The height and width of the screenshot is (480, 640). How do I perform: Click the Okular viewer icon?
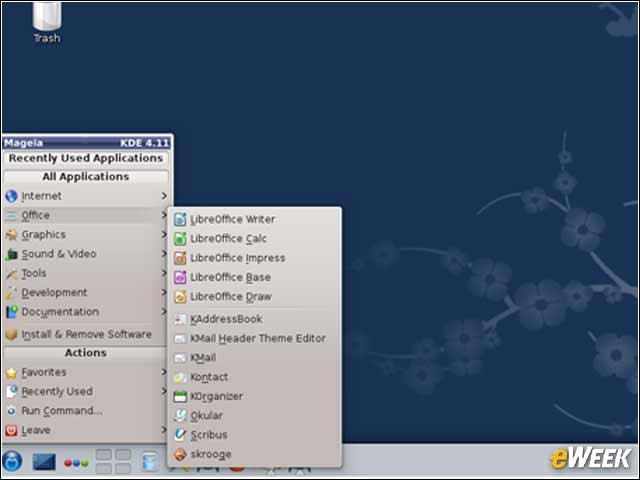click(180, 416)
